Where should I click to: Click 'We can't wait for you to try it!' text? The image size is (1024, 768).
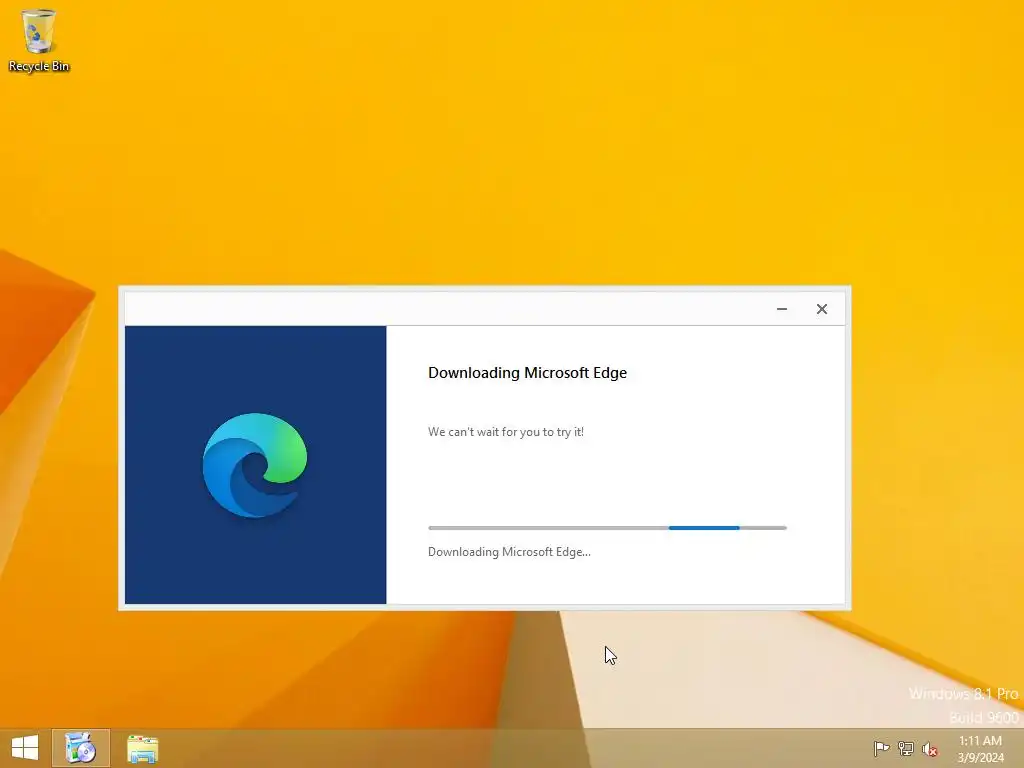tap(505, 432)
